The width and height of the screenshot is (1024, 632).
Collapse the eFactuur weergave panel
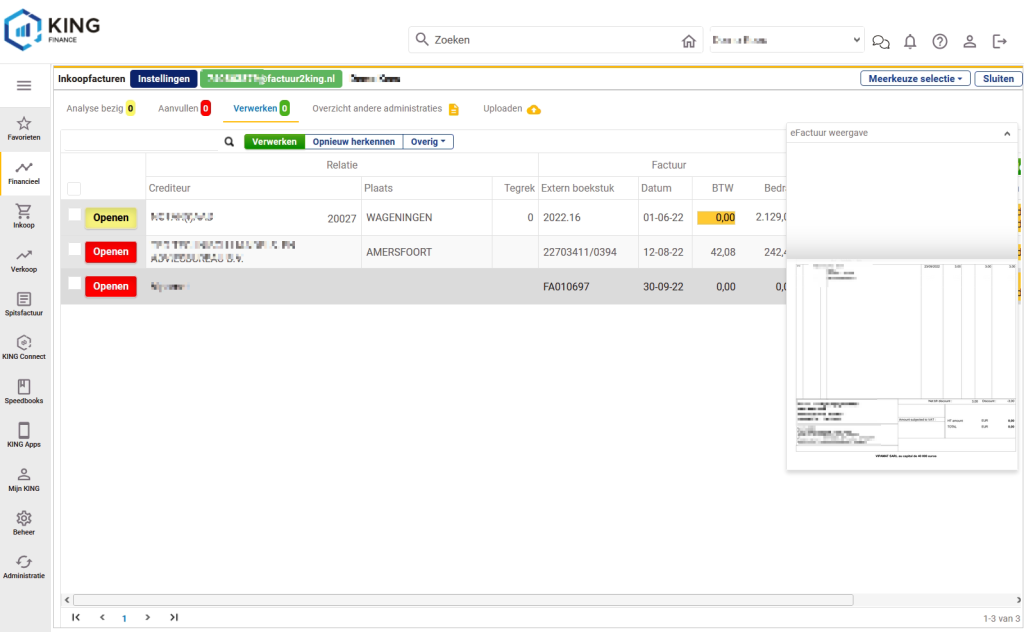point(1007,132)
